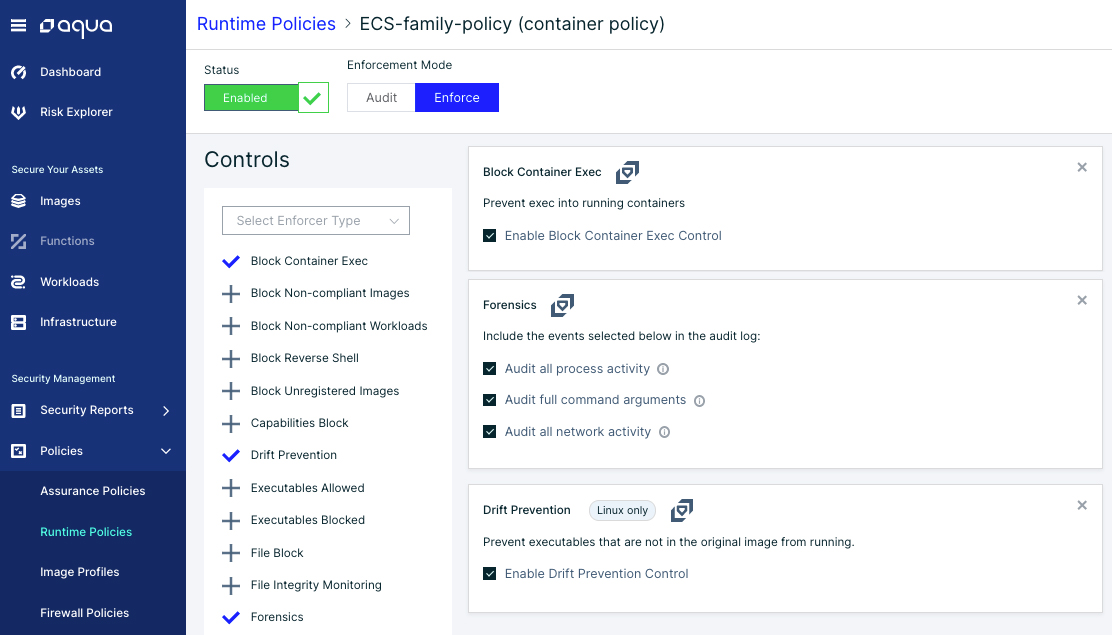Switch enforcement mode to Audit
This screenshot has width=1112, height=635.
[x=381, y=98]
